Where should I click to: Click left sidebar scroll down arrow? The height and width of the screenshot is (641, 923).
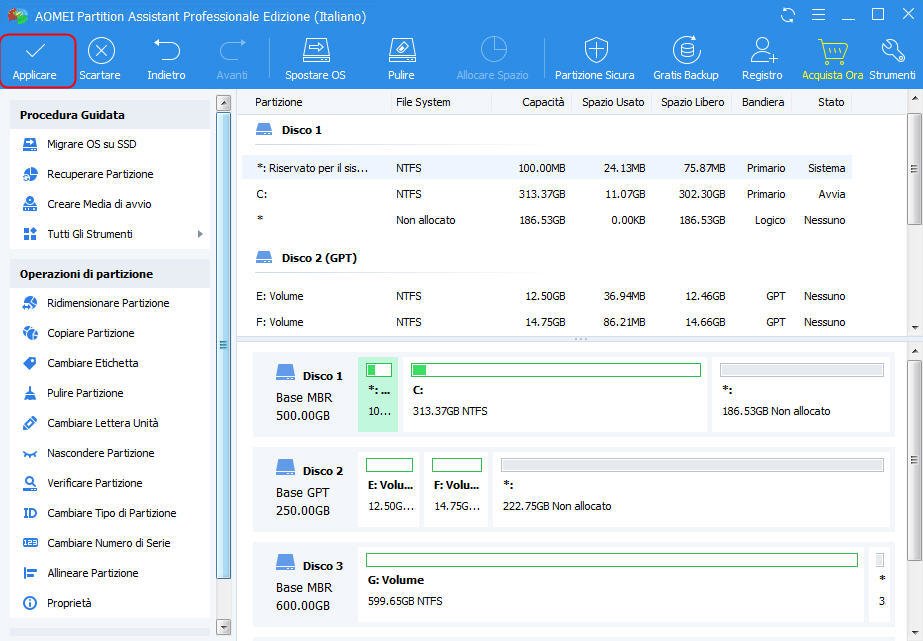(x=223, y=627)
